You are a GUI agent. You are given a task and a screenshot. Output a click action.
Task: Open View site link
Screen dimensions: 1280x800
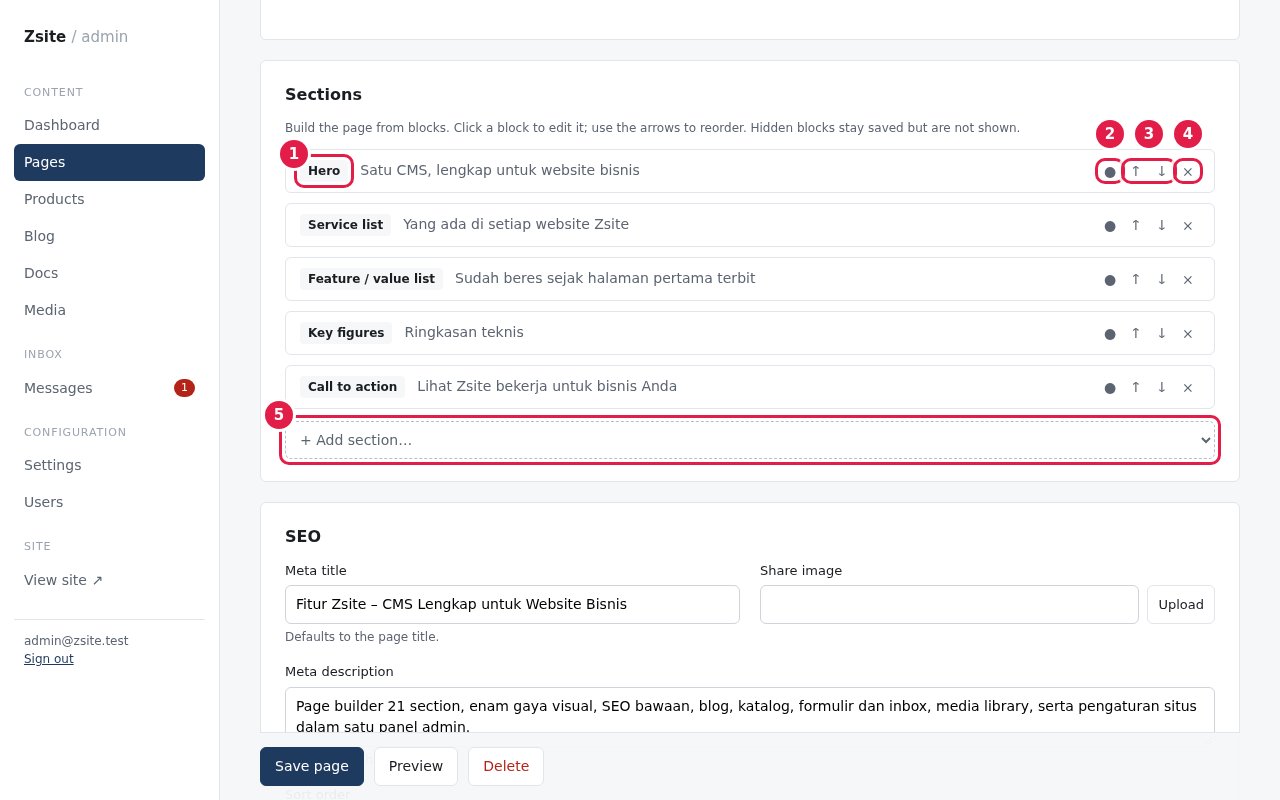click(x=109, y=580)
